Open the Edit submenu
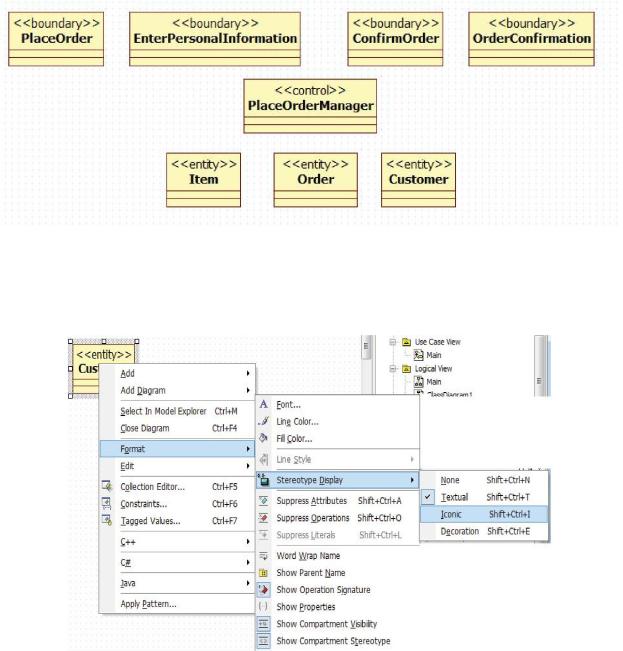This screenshot has height=651, width=623. 177,466
